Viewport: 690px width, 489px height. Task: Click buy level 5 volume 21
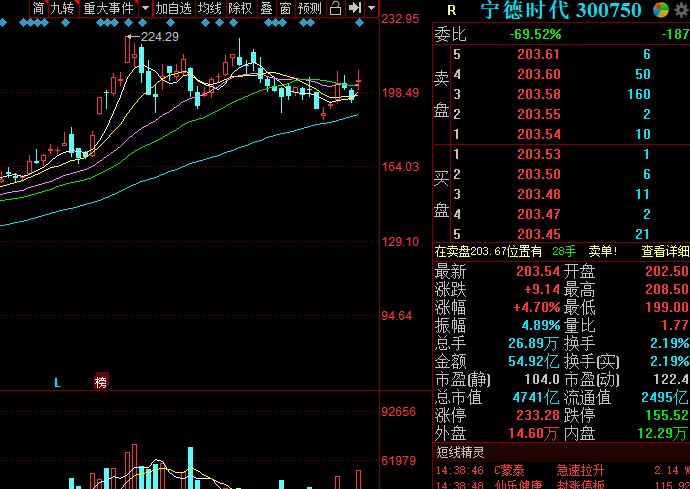click(x=642, y=234)
